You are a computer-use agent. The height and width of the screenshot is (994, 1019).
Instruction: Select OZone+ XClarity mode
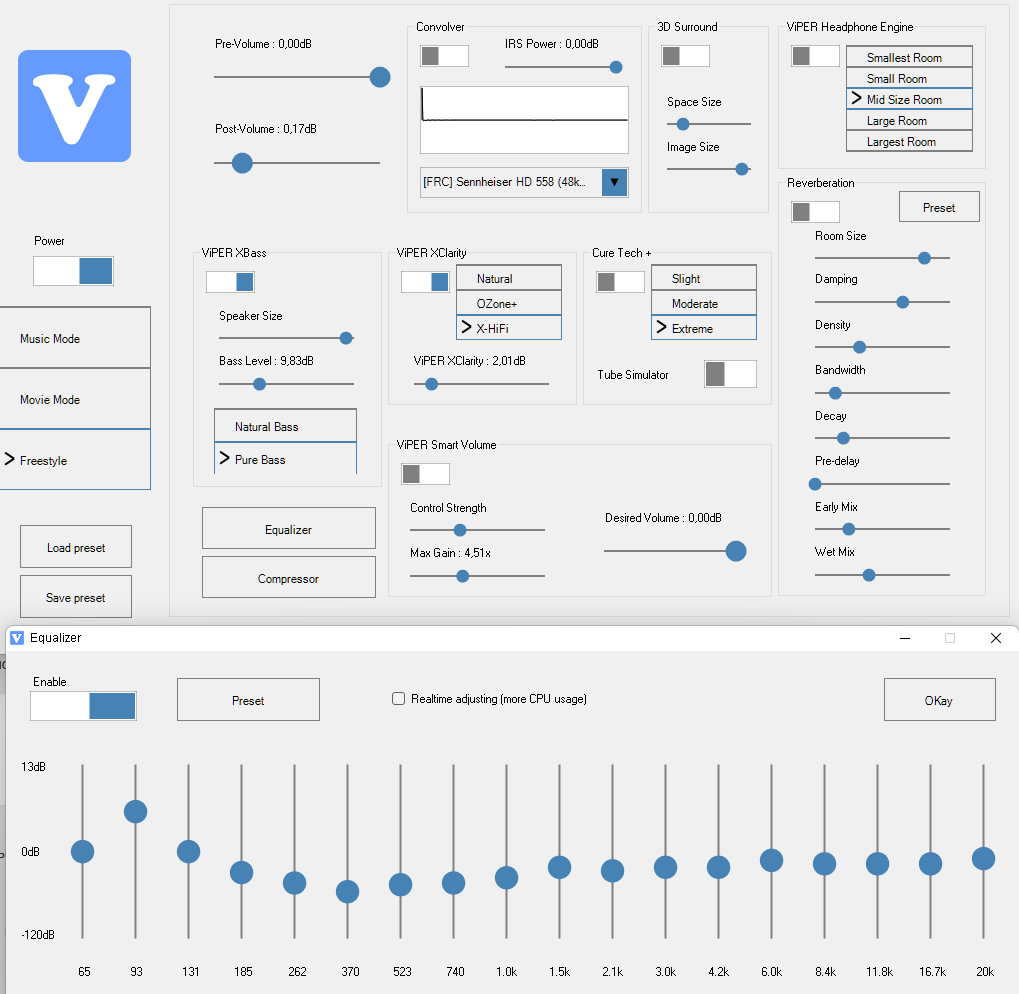(x=509, y=303)
